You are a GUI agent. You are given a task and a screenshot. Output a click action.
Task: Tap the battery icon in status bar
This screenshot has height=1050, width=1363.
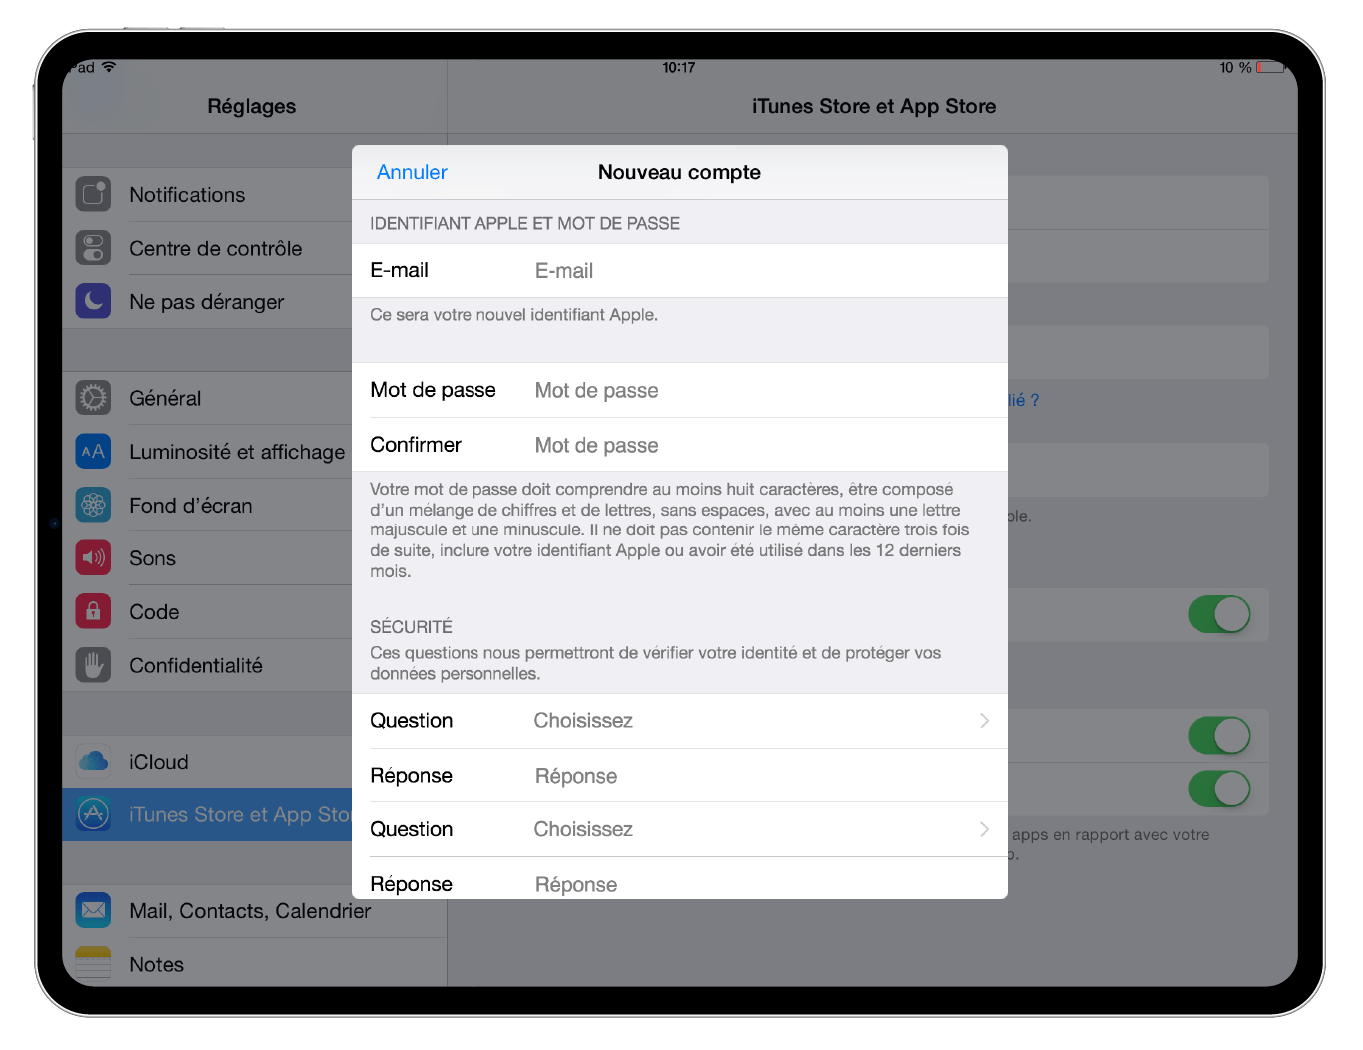click(1270, 68)
